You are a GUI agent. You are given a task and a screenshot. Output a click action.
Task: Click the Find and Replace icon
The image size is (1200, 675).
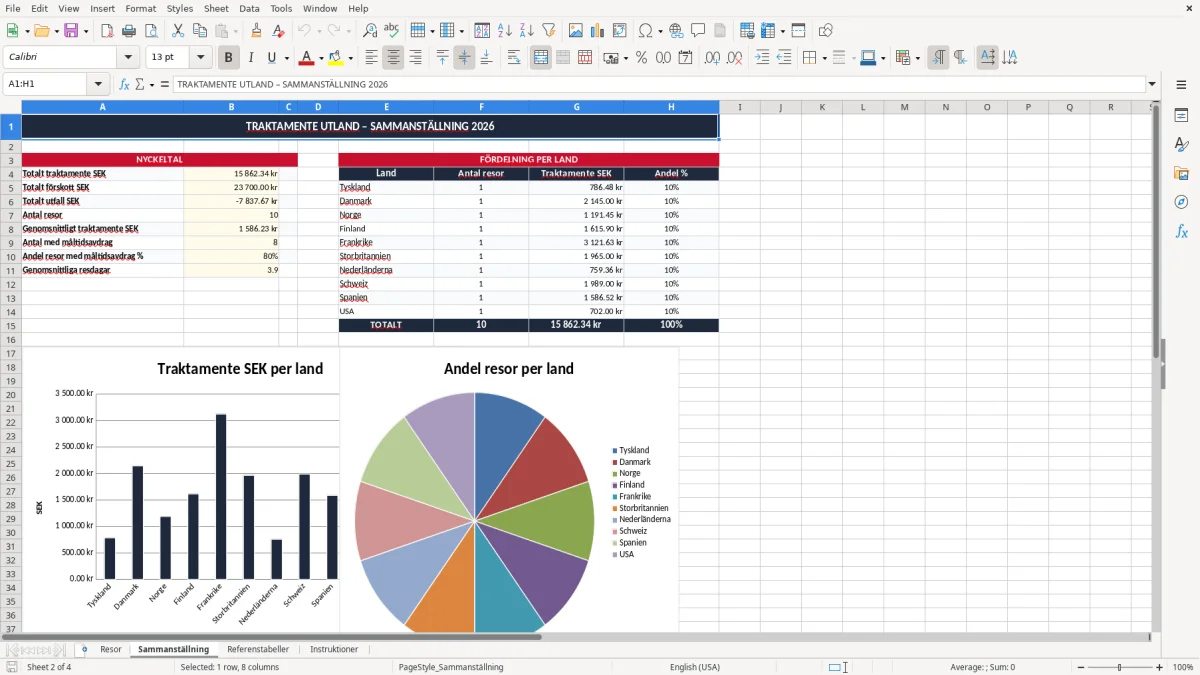[370, 31]
